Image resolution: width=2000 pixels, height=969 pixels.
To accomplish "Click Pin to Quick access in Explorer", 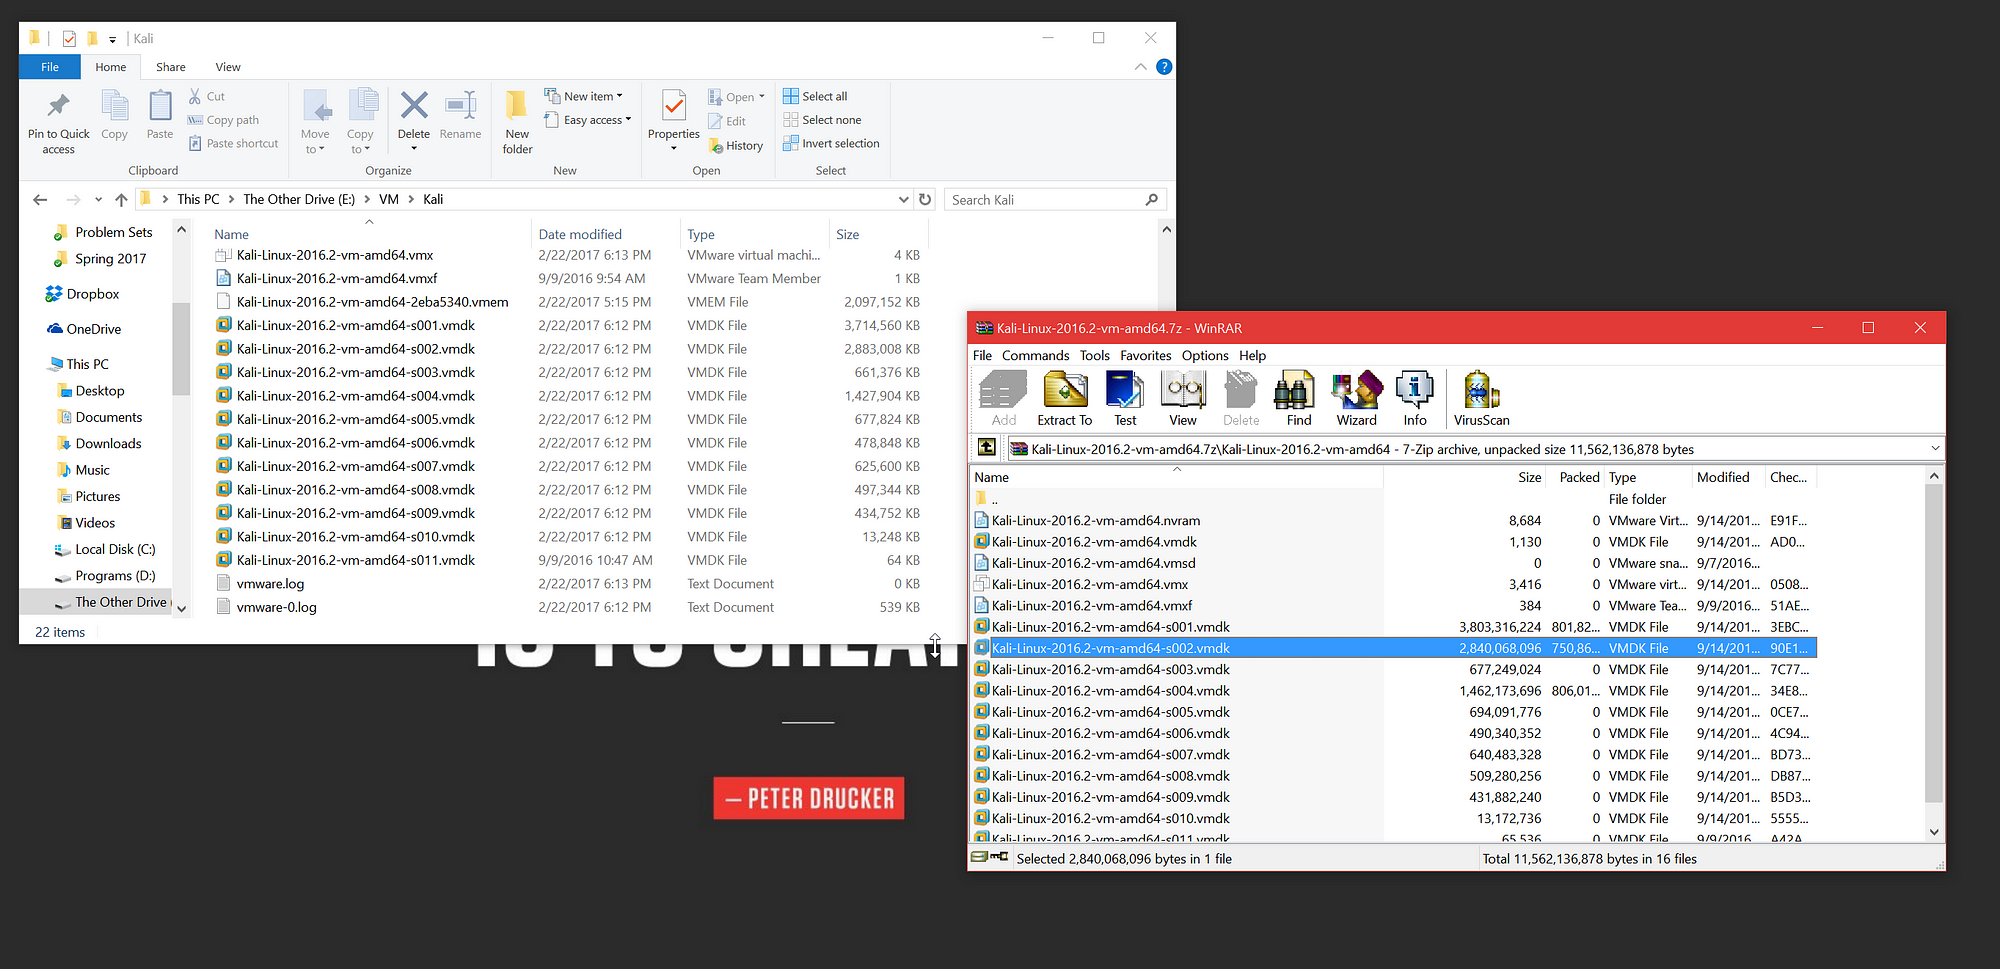I will tap(59, 122).
